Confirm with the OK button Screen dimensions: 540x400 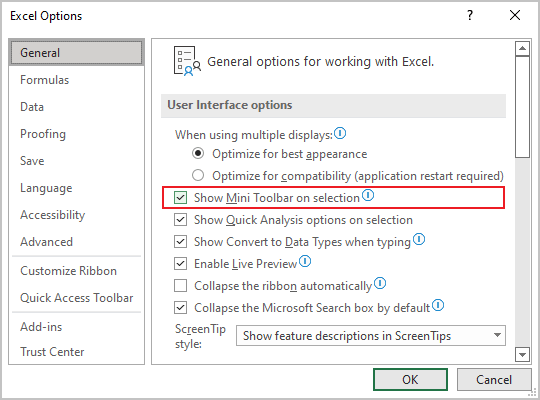[x=410, y=380]
